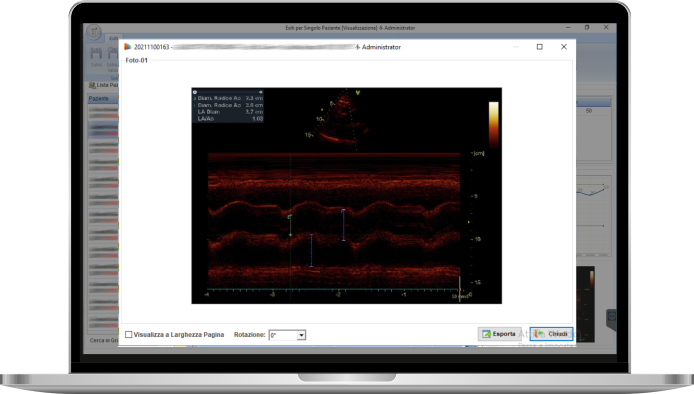Viewport: 694px width, 394px height.
Task: Click the round application menu button
Action: tap(93, 32)
